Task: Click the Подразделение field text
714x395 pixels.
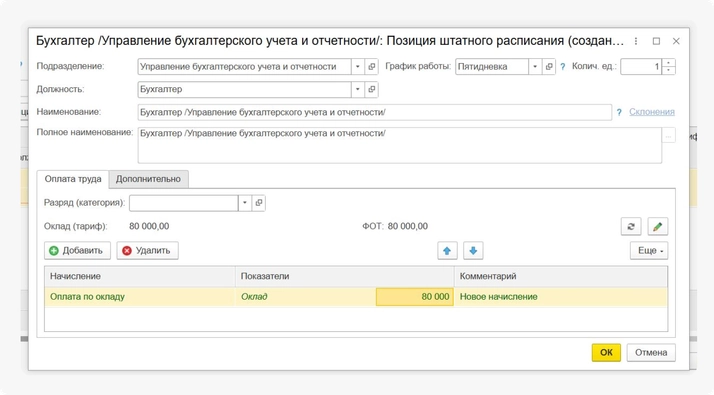Action: tap(245, 67)
